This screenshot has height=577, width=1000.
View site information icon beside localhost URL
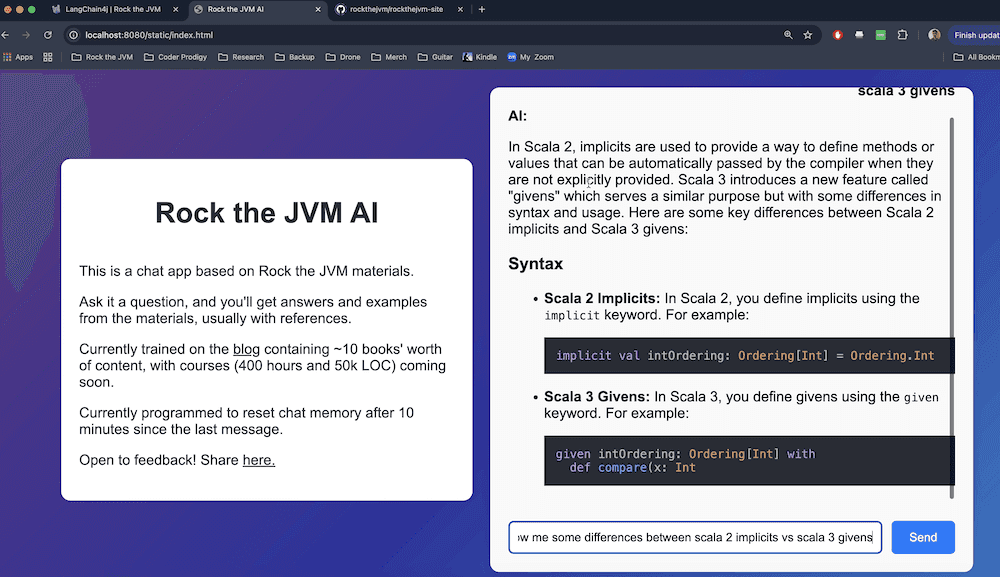pyautogui.click(x=75, y=35)
